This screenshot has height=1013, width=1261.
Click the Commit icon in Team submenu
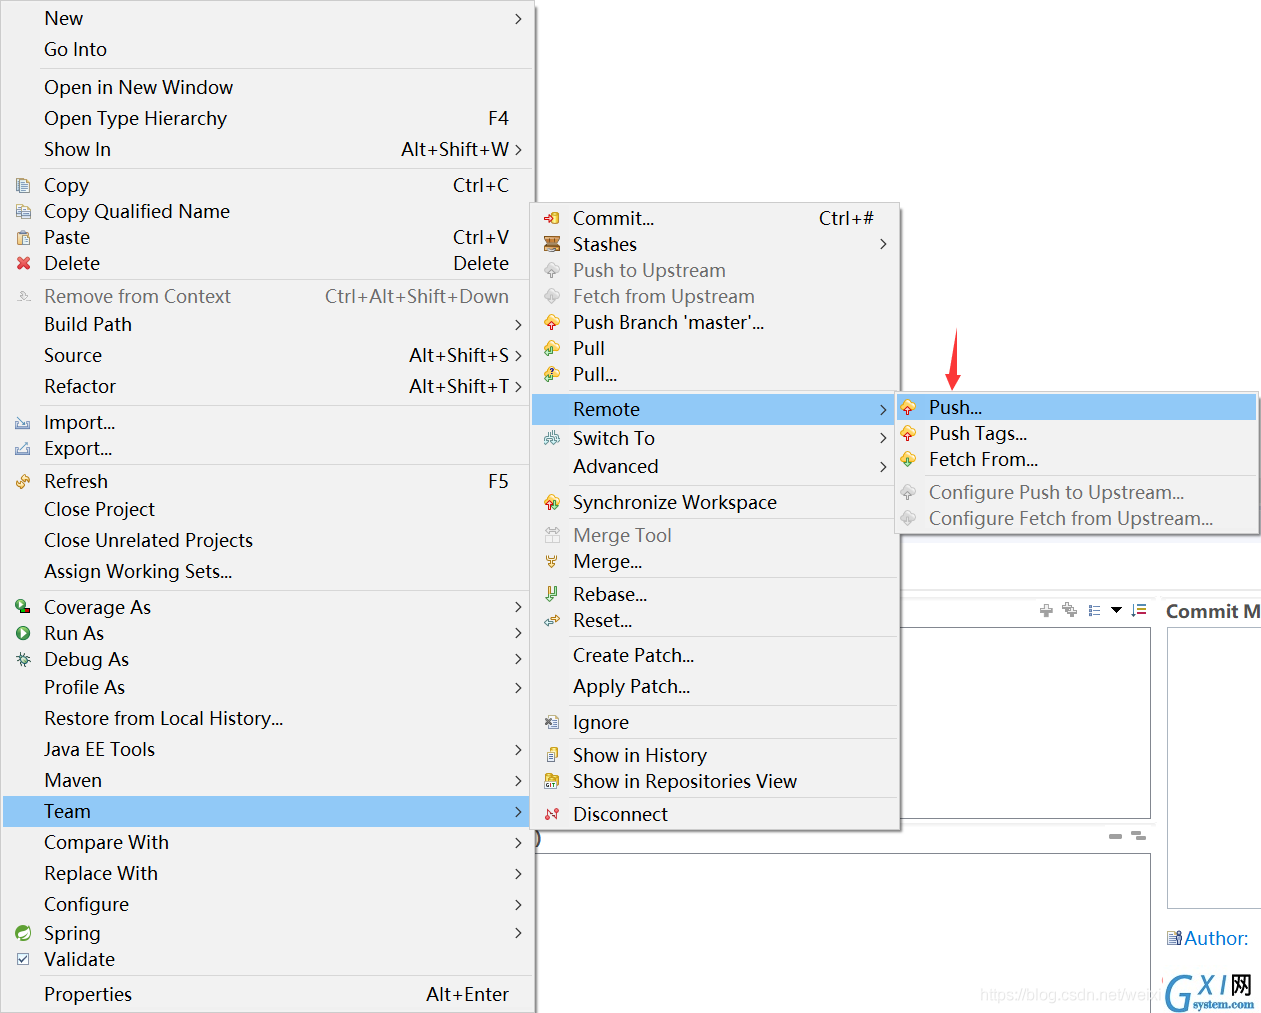click(x=551, y=218)
